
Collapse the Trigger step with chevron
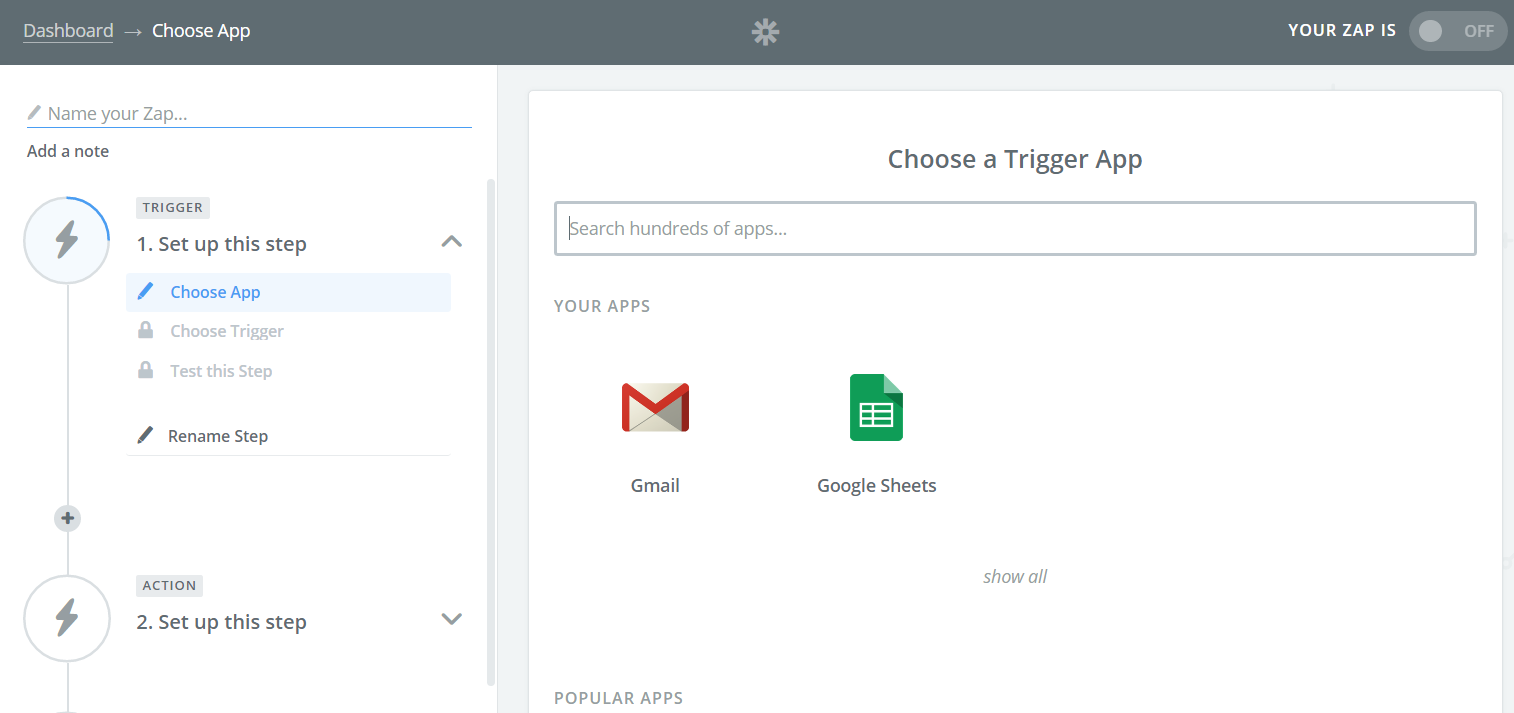(452, 241)
